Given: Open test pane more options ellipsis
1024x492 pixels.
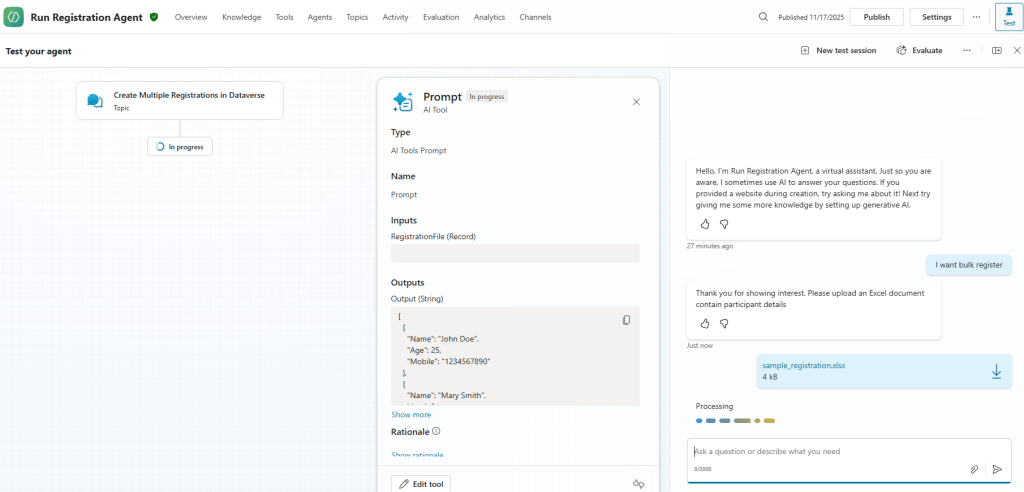Looking at the screenshot, I should click(x=966, y=50).
